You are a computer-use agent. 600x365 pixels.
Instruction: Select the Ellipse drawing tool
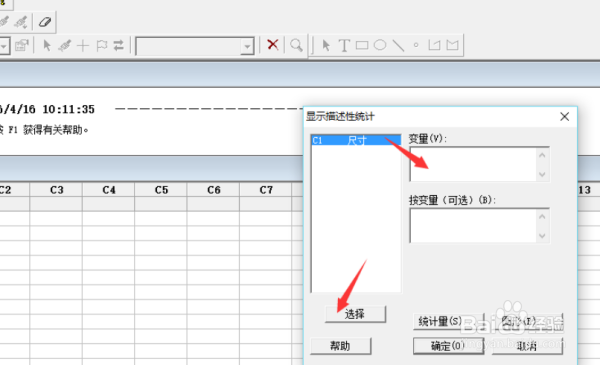click(380, 45)
